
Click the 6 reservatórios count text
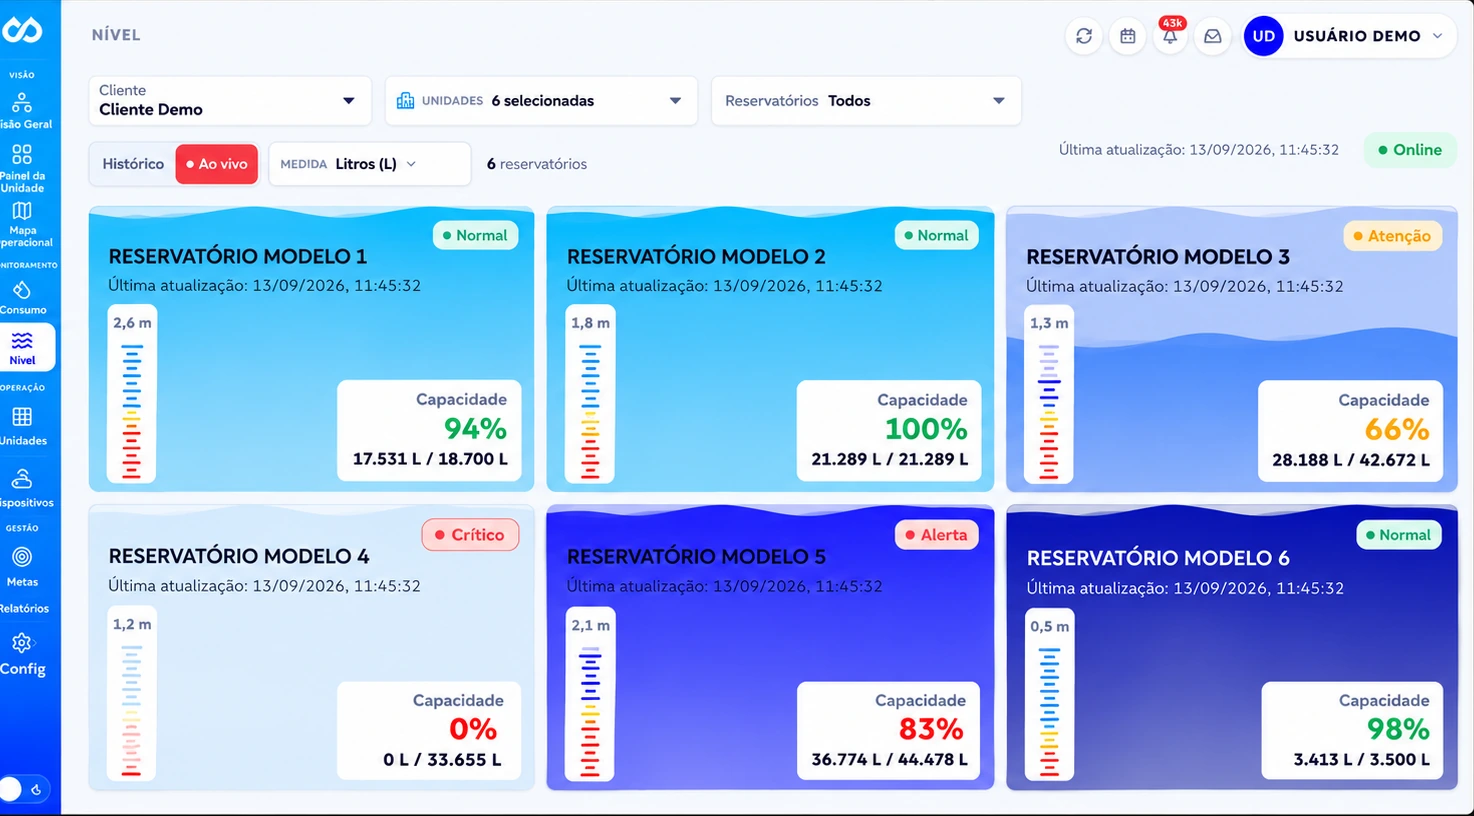[537, 164]
